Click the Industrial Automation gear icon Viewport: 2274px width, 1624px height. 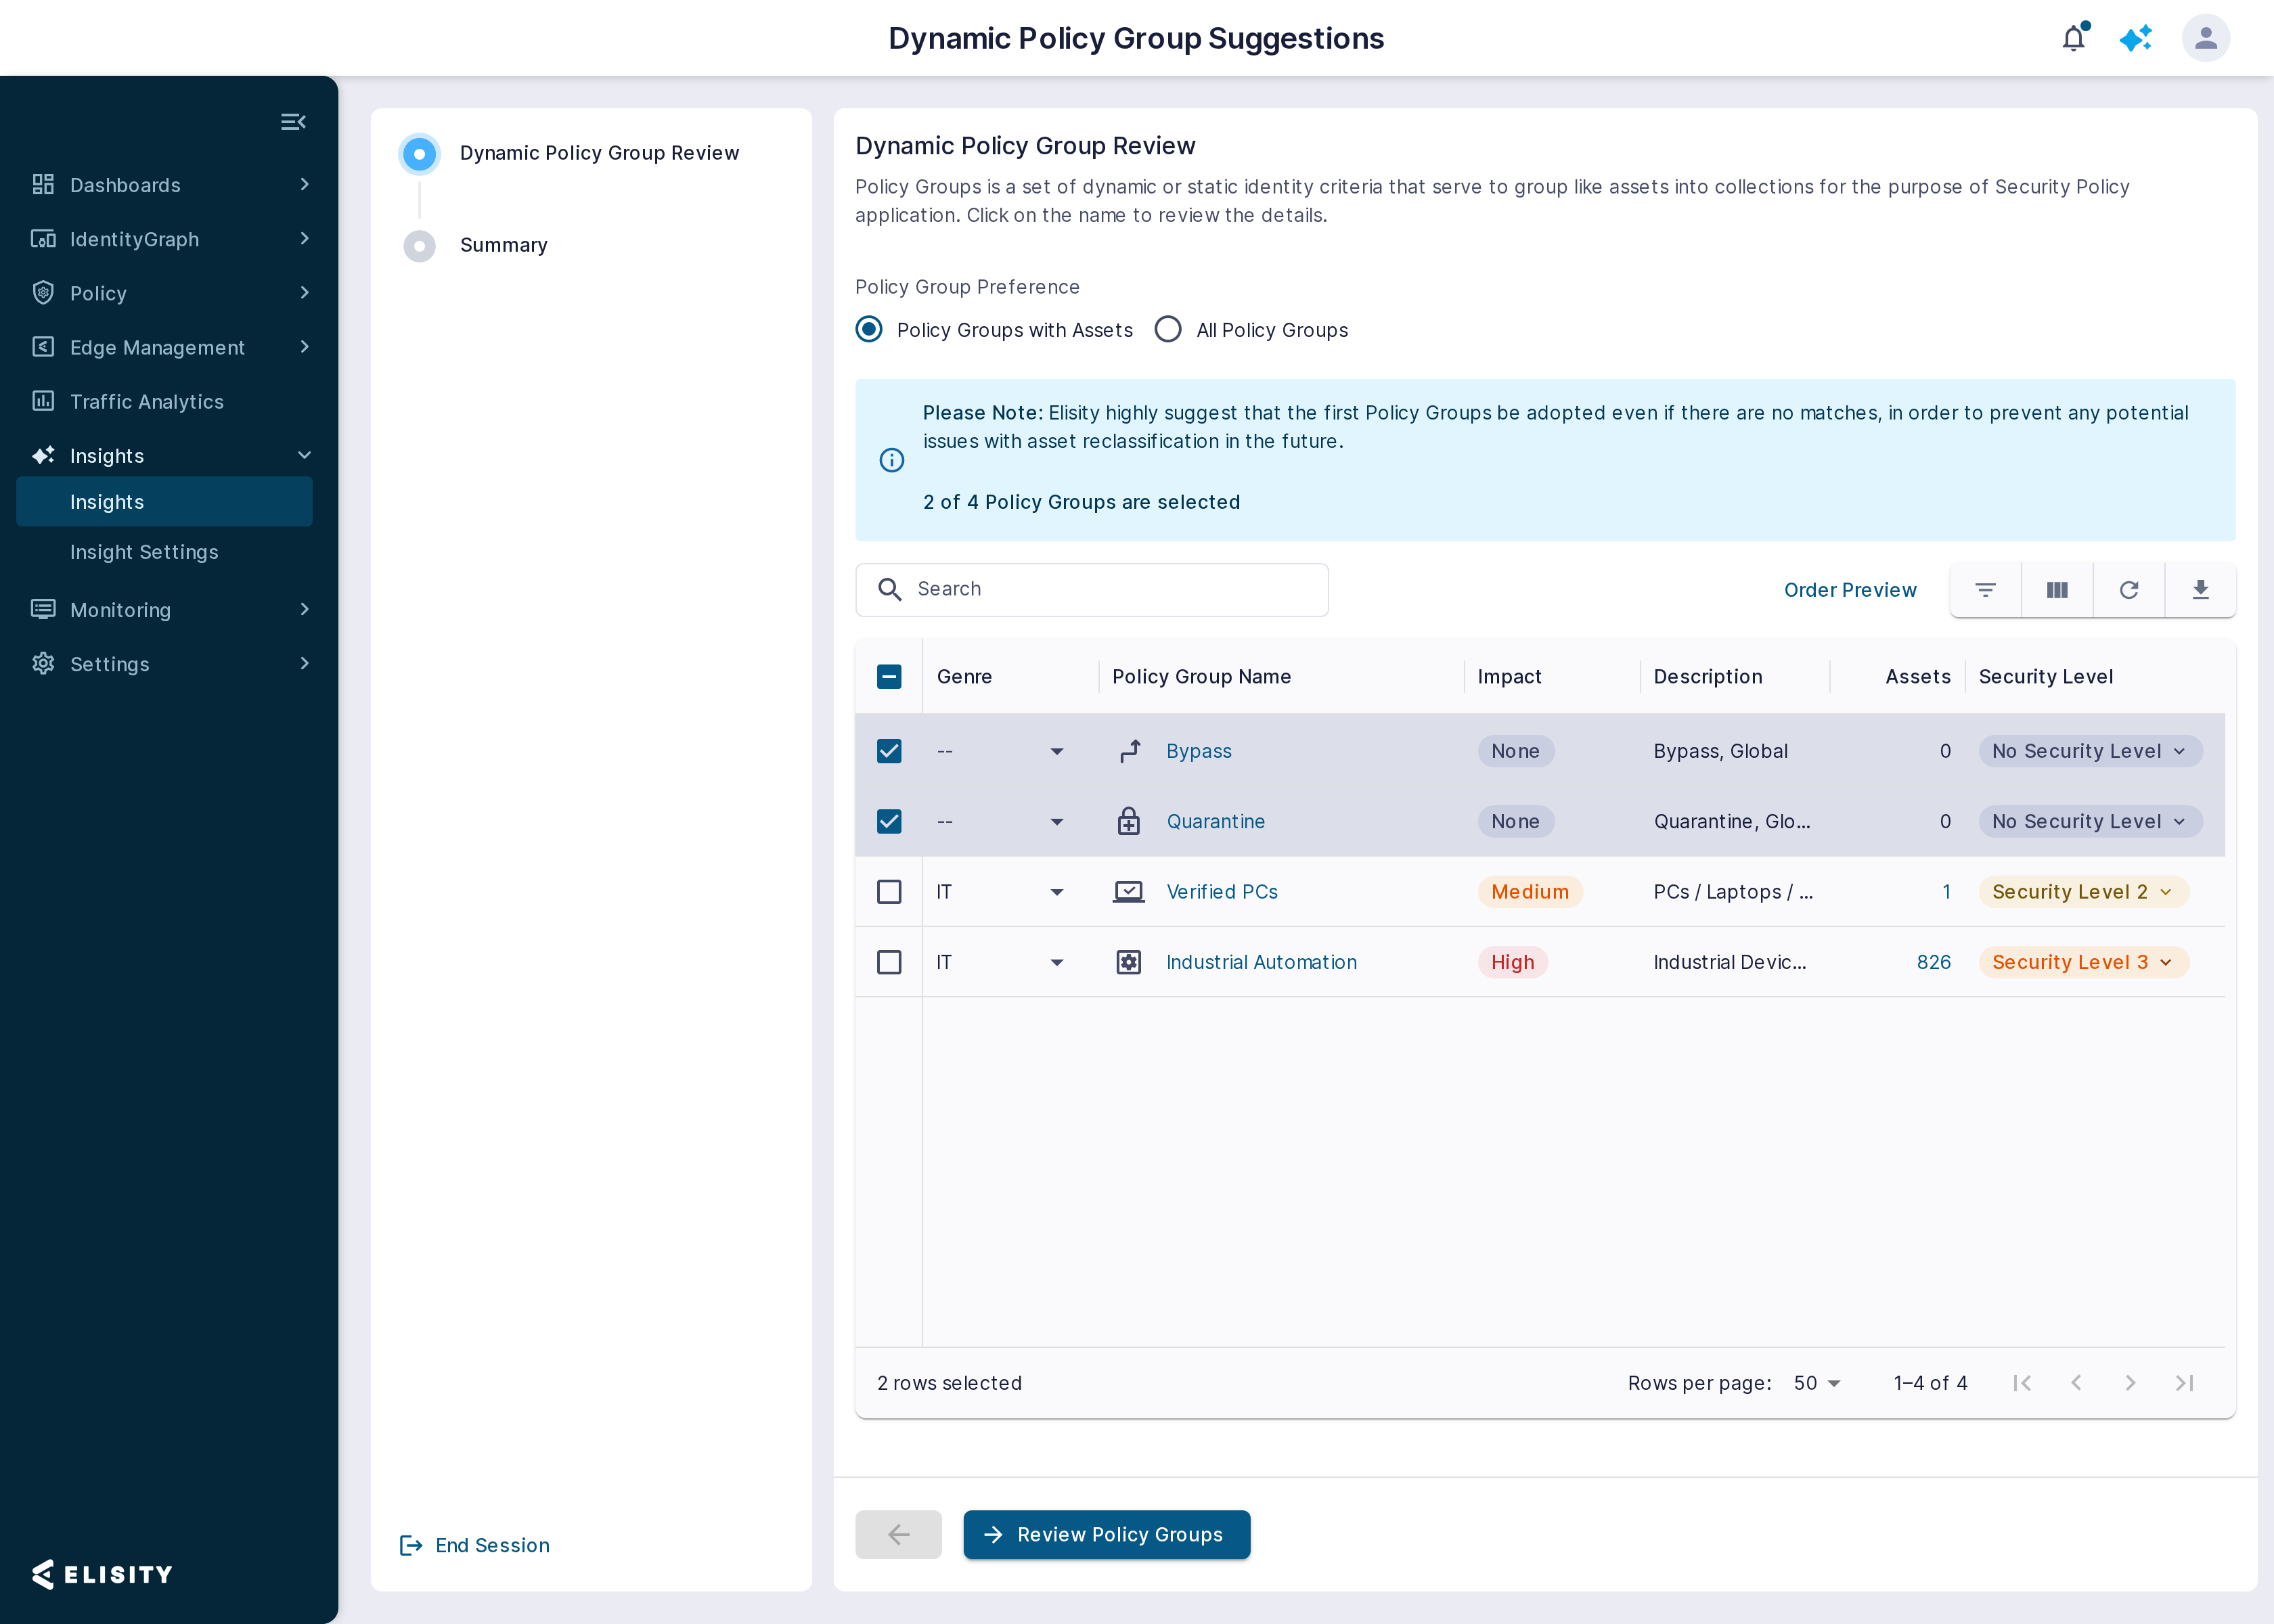[x=1129, y=962]
